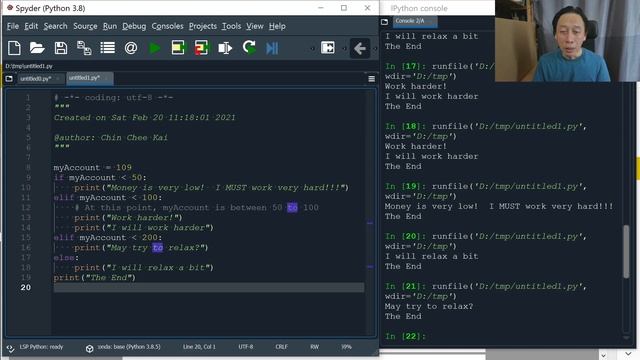The width and height of the screenshot is (640, 360).
Task: Open the Help menu
Action: (x=277, y=26)
